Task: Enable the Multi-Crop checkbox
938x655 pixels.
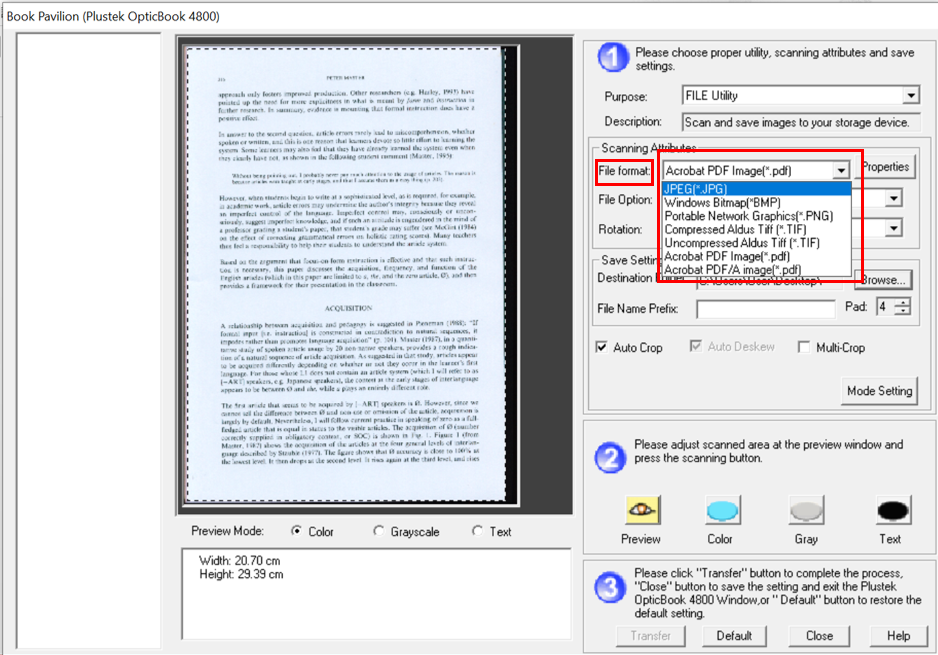Action: [804, 347]
